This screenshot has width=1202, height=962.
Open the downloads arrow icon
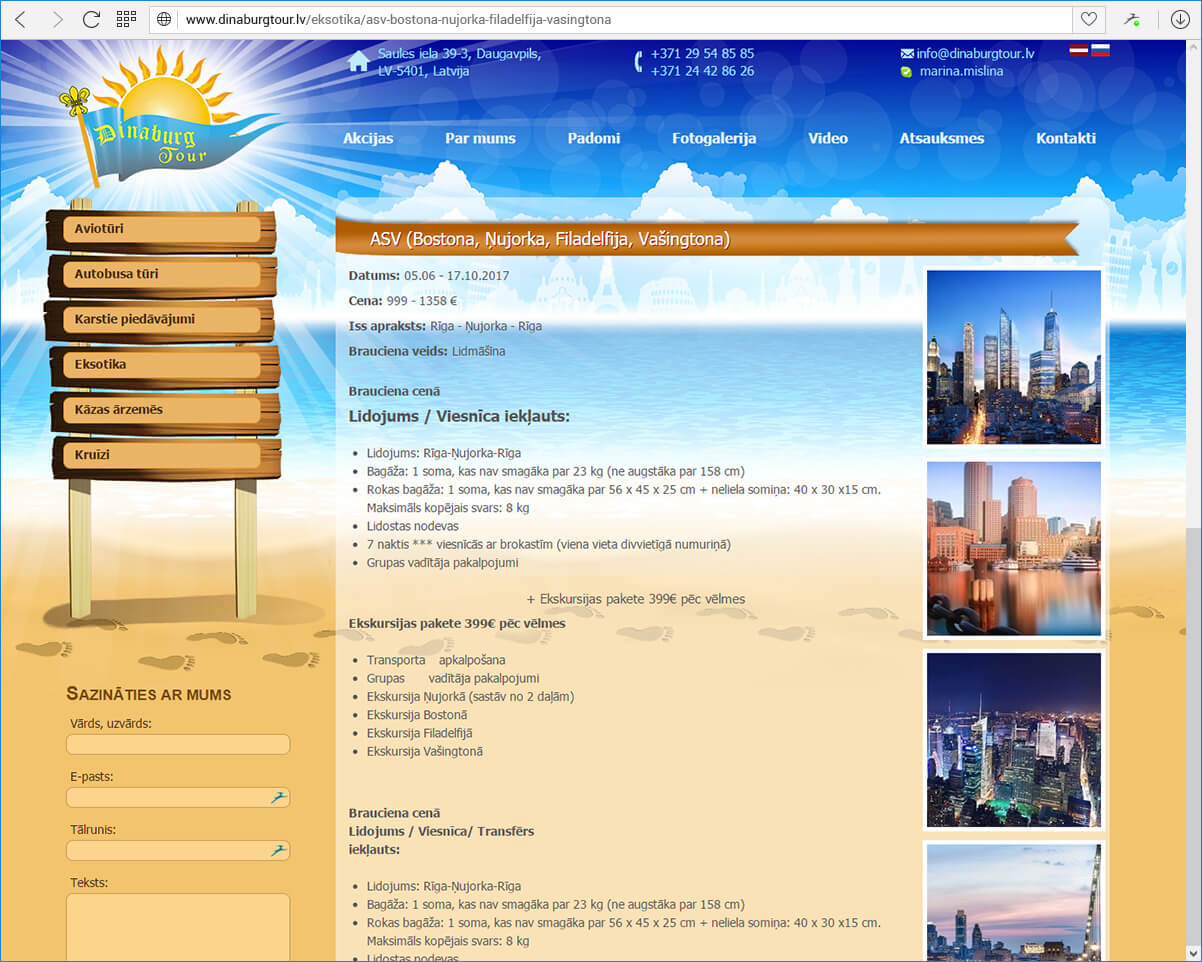(1178, 19)
